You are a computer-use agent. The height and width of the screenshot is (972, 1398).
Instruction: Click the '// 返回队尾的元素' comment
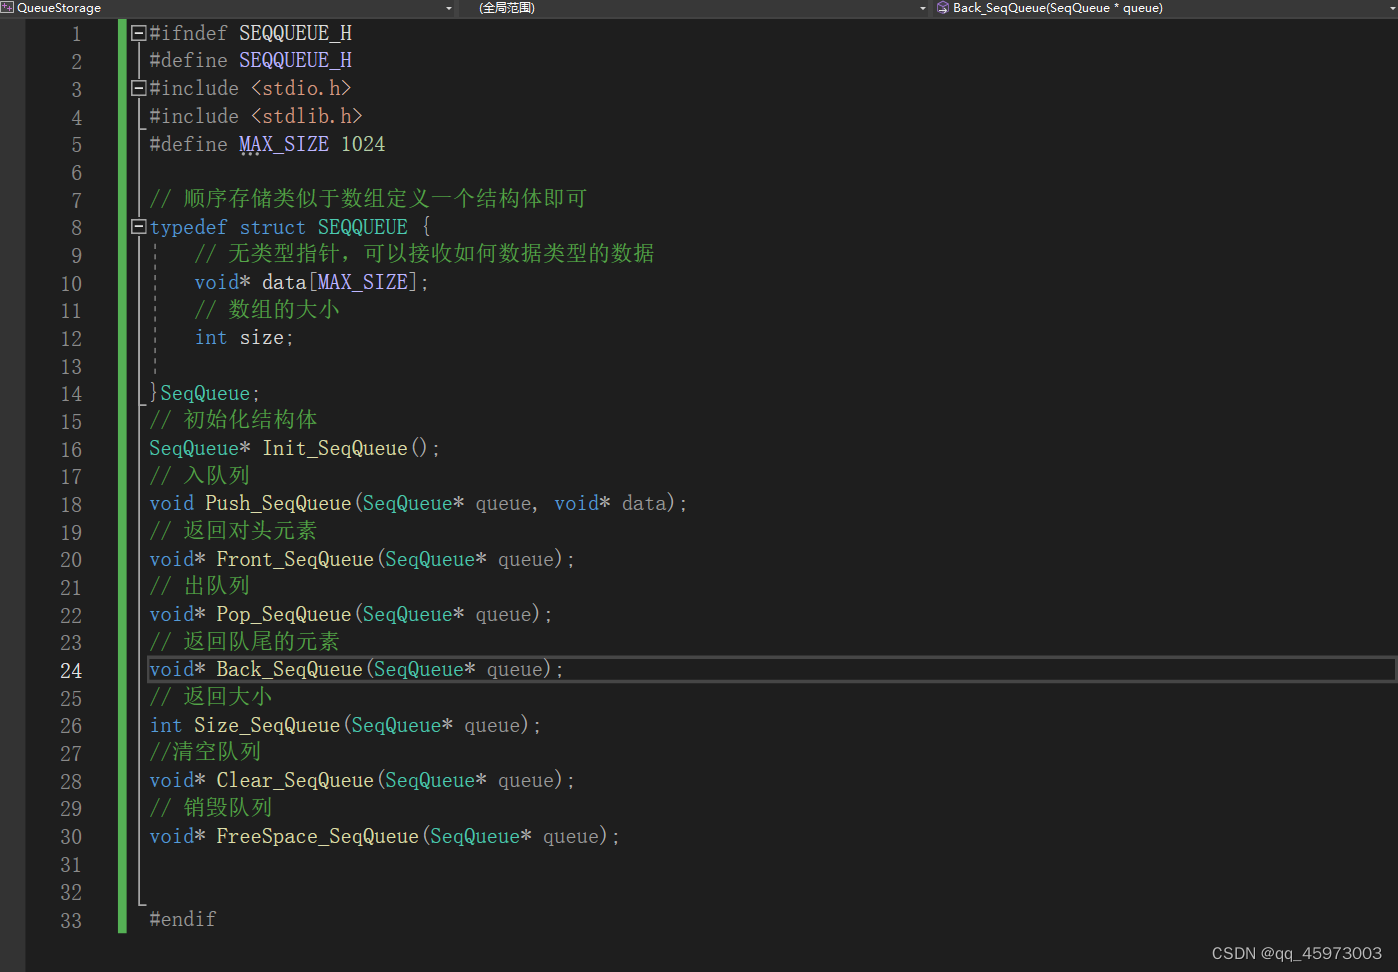244,642
